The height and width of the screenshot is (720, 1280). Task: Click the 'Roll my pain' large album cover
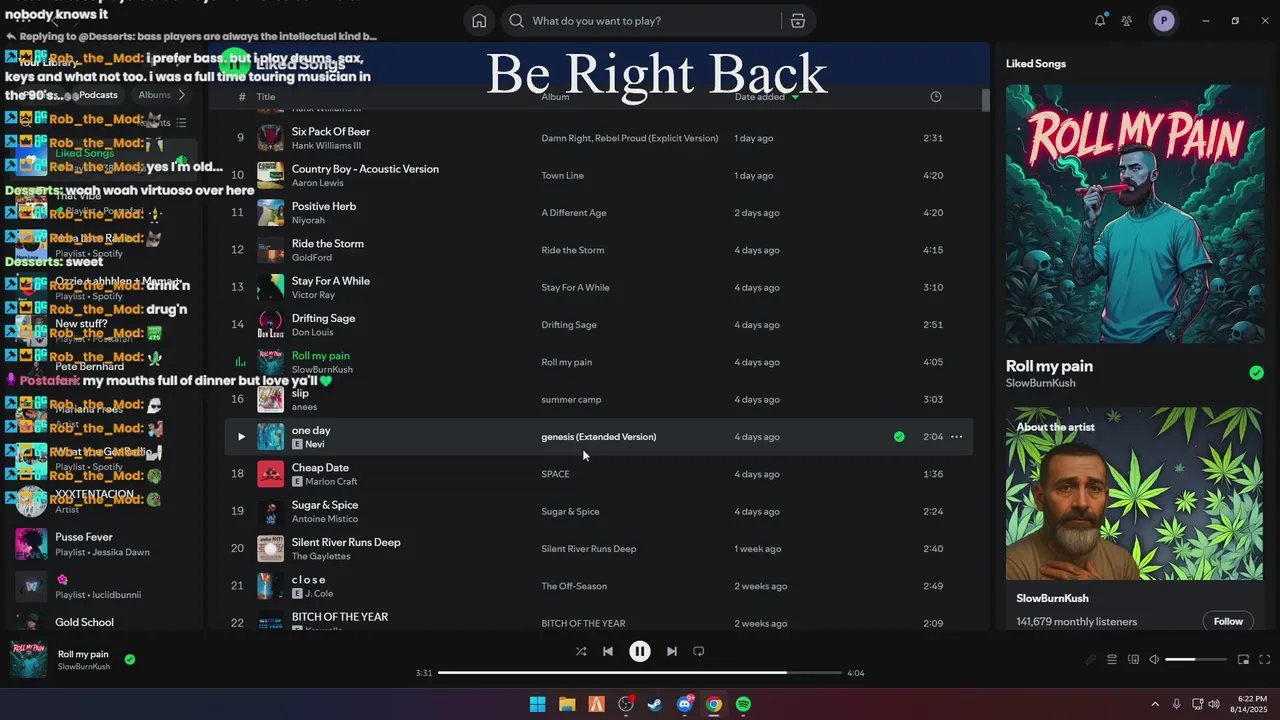pyautogui.click(x=1134, y=214)
